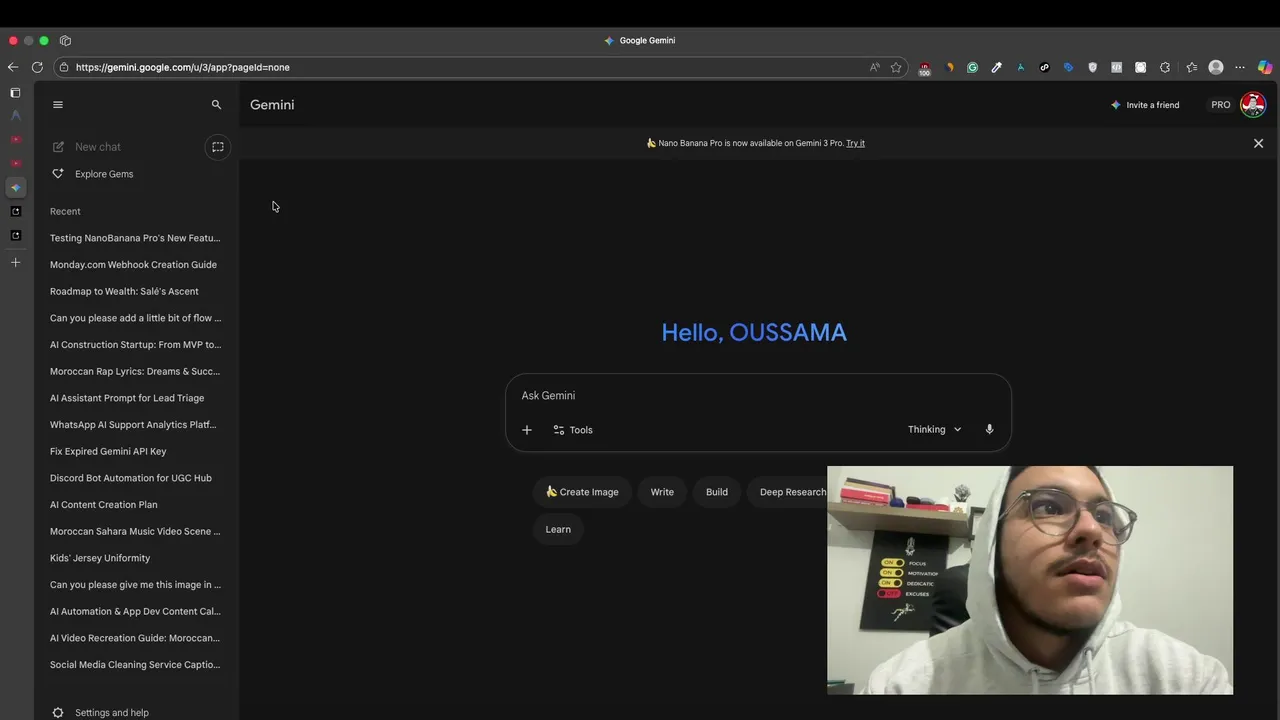Open chat Testing NanoBanana Pro's New Featu...
This screenshot has width=1280, height=720.
(135, 238)
